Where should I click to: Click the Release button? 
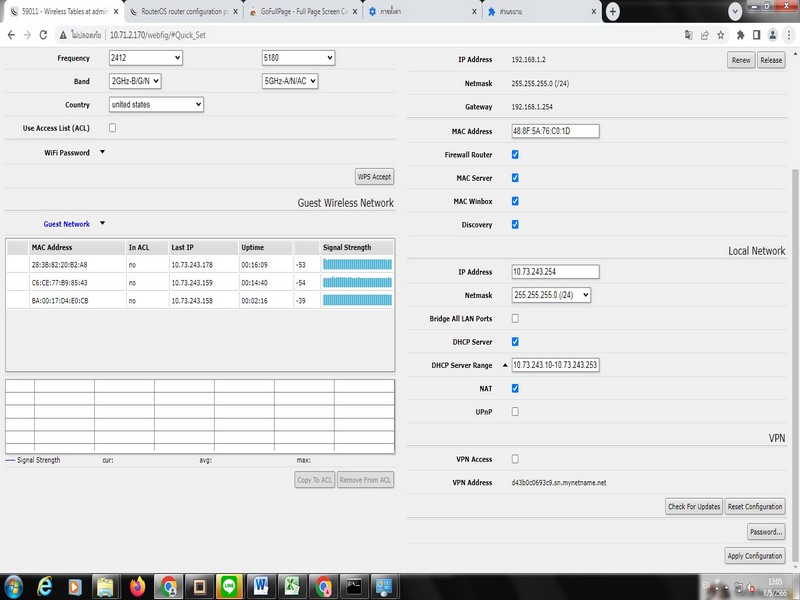point(771,60)
